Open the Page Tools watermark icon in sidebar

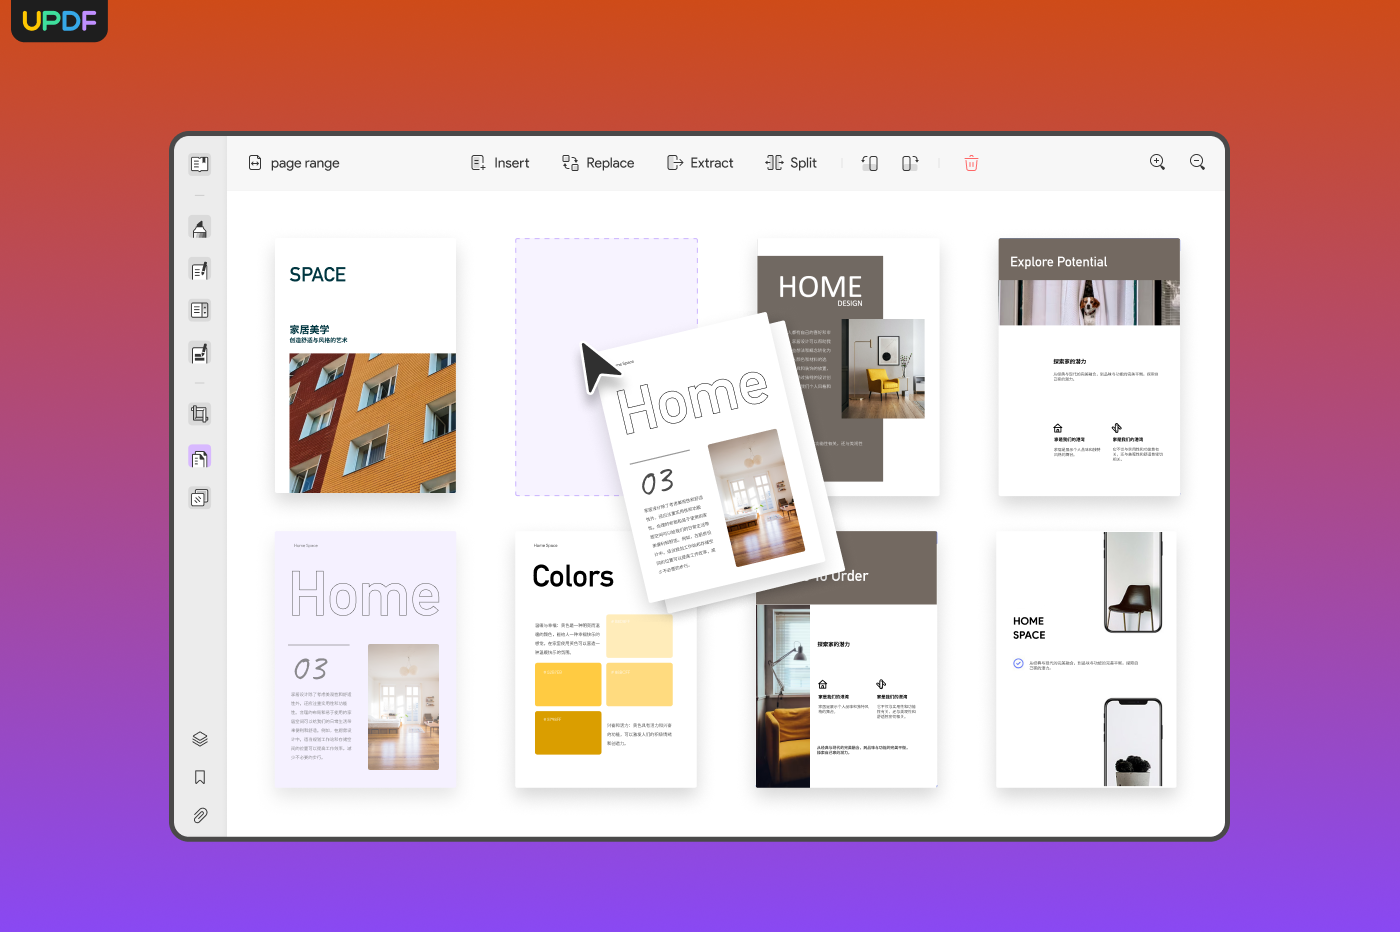coord(200,498)
